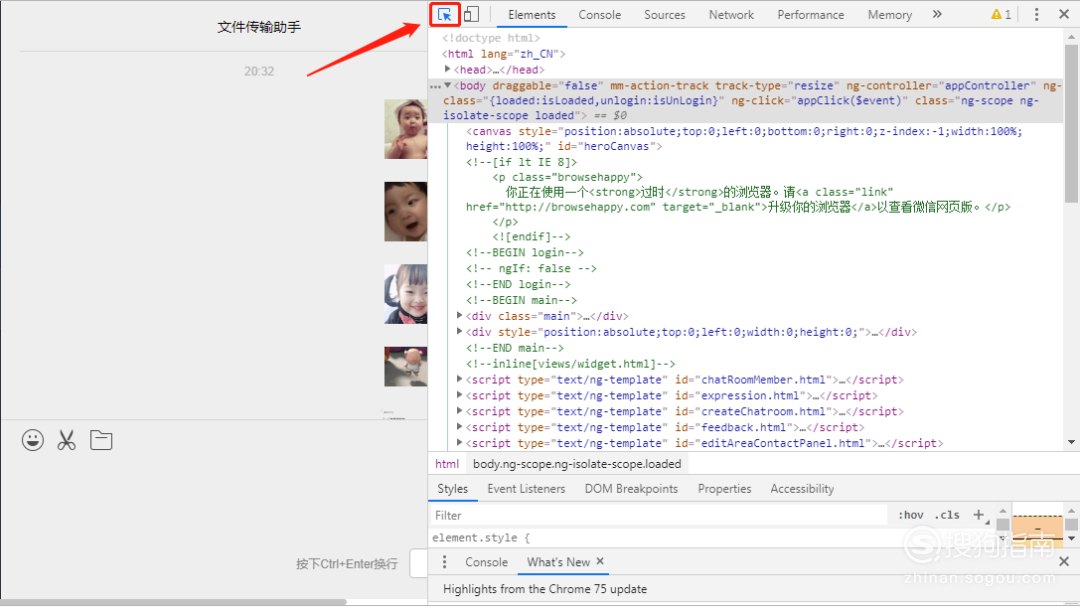1080x612 pixels.
Task: Open the Performance tab
Action: 810,14
